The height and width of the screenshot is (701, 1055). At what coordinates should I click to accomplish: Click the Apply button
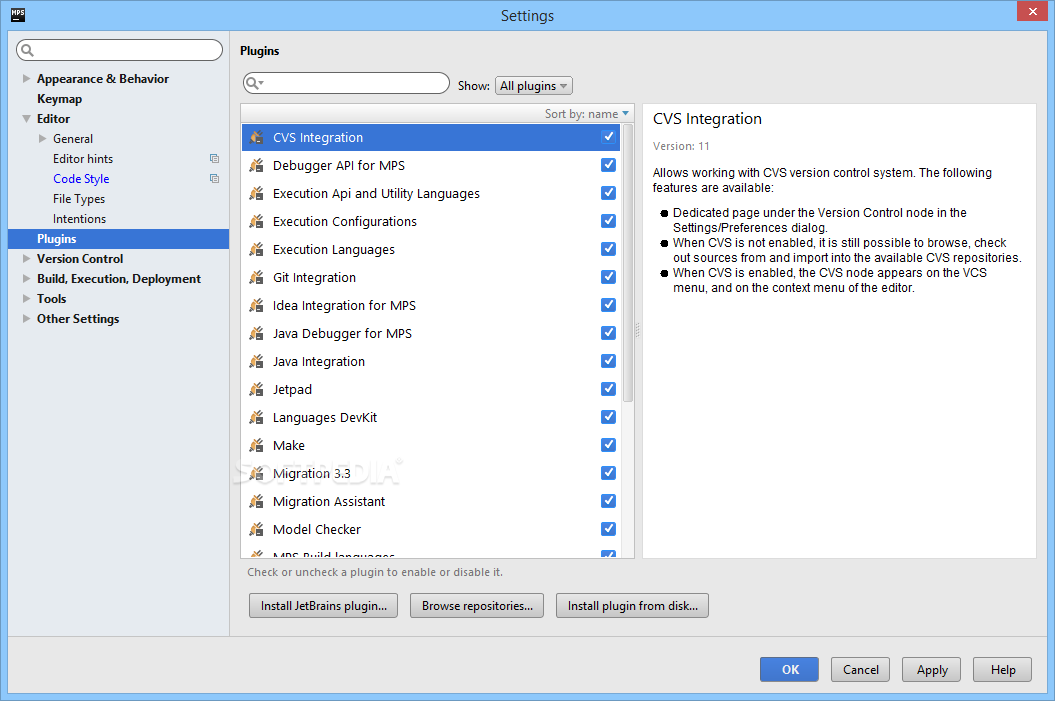click(x=932, y=669)
